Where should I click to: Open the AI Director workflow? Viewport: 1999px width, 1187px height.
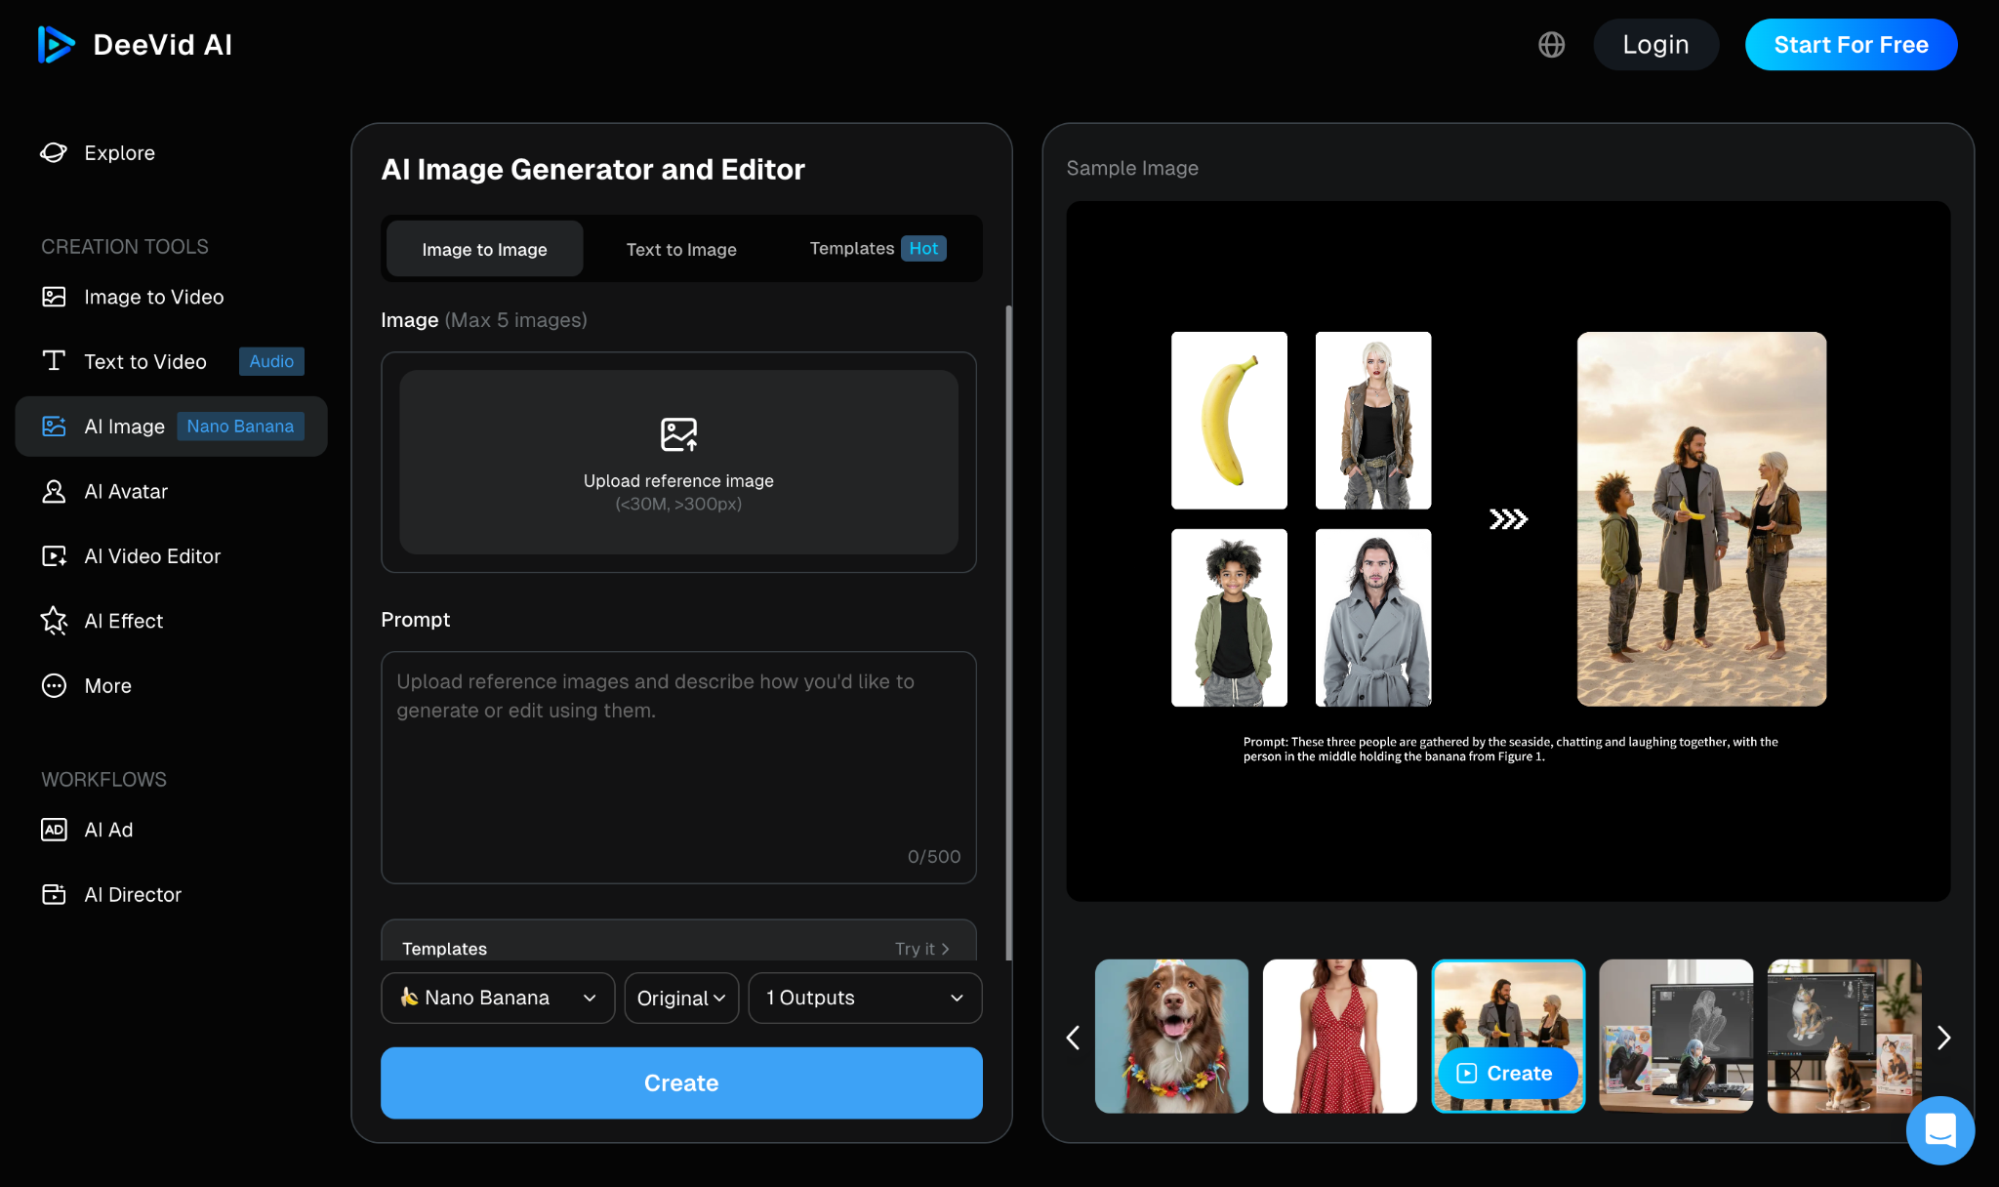pos(132,893)
